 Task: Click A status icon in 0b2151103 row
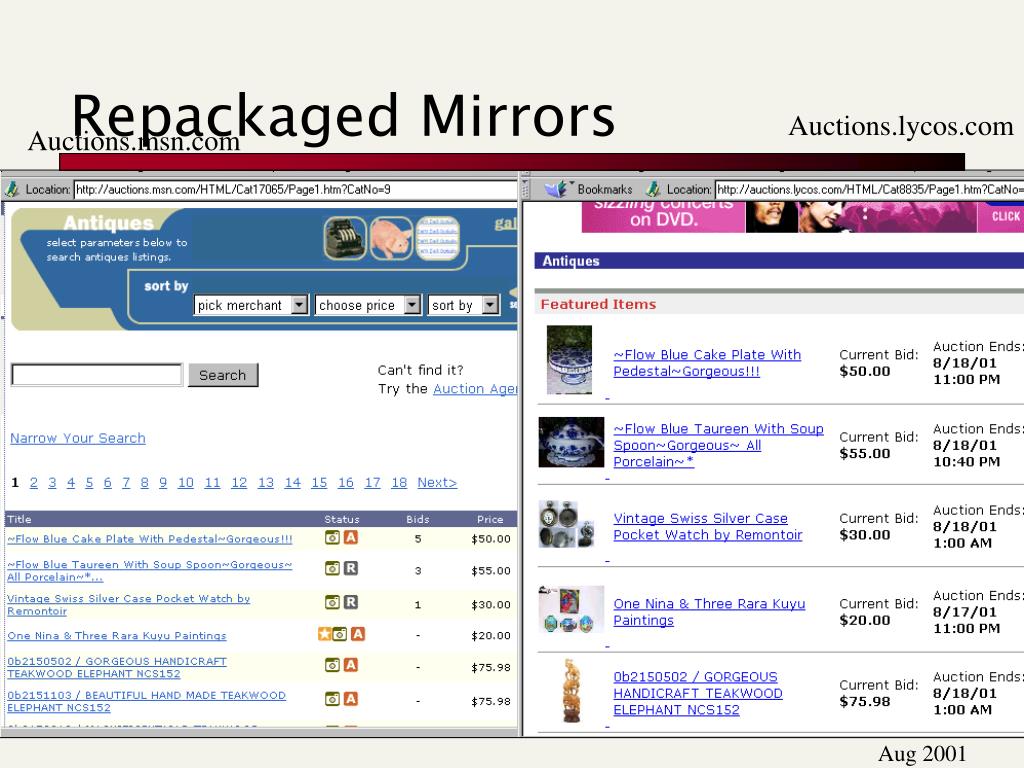[351, 699]
